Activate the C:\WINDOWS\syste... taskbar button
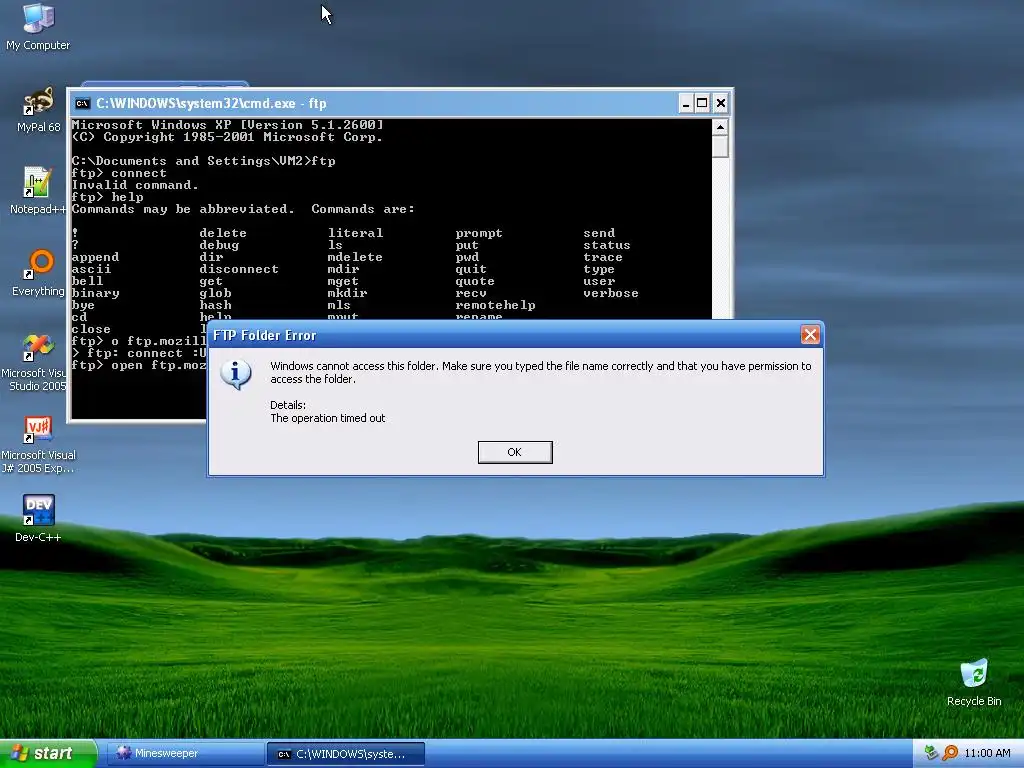 [x=346, y=754]
